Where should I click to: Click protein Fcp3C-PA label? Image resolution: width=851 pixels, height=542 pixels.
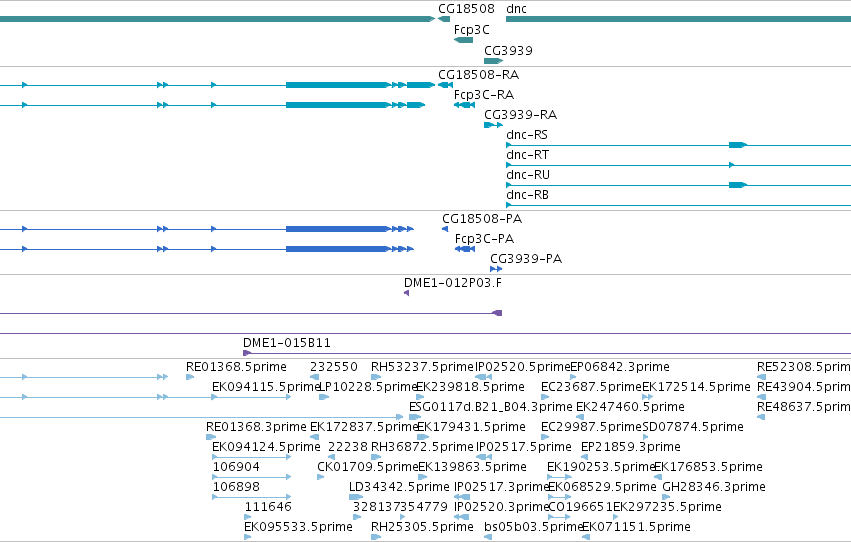(x=484, y=239)
